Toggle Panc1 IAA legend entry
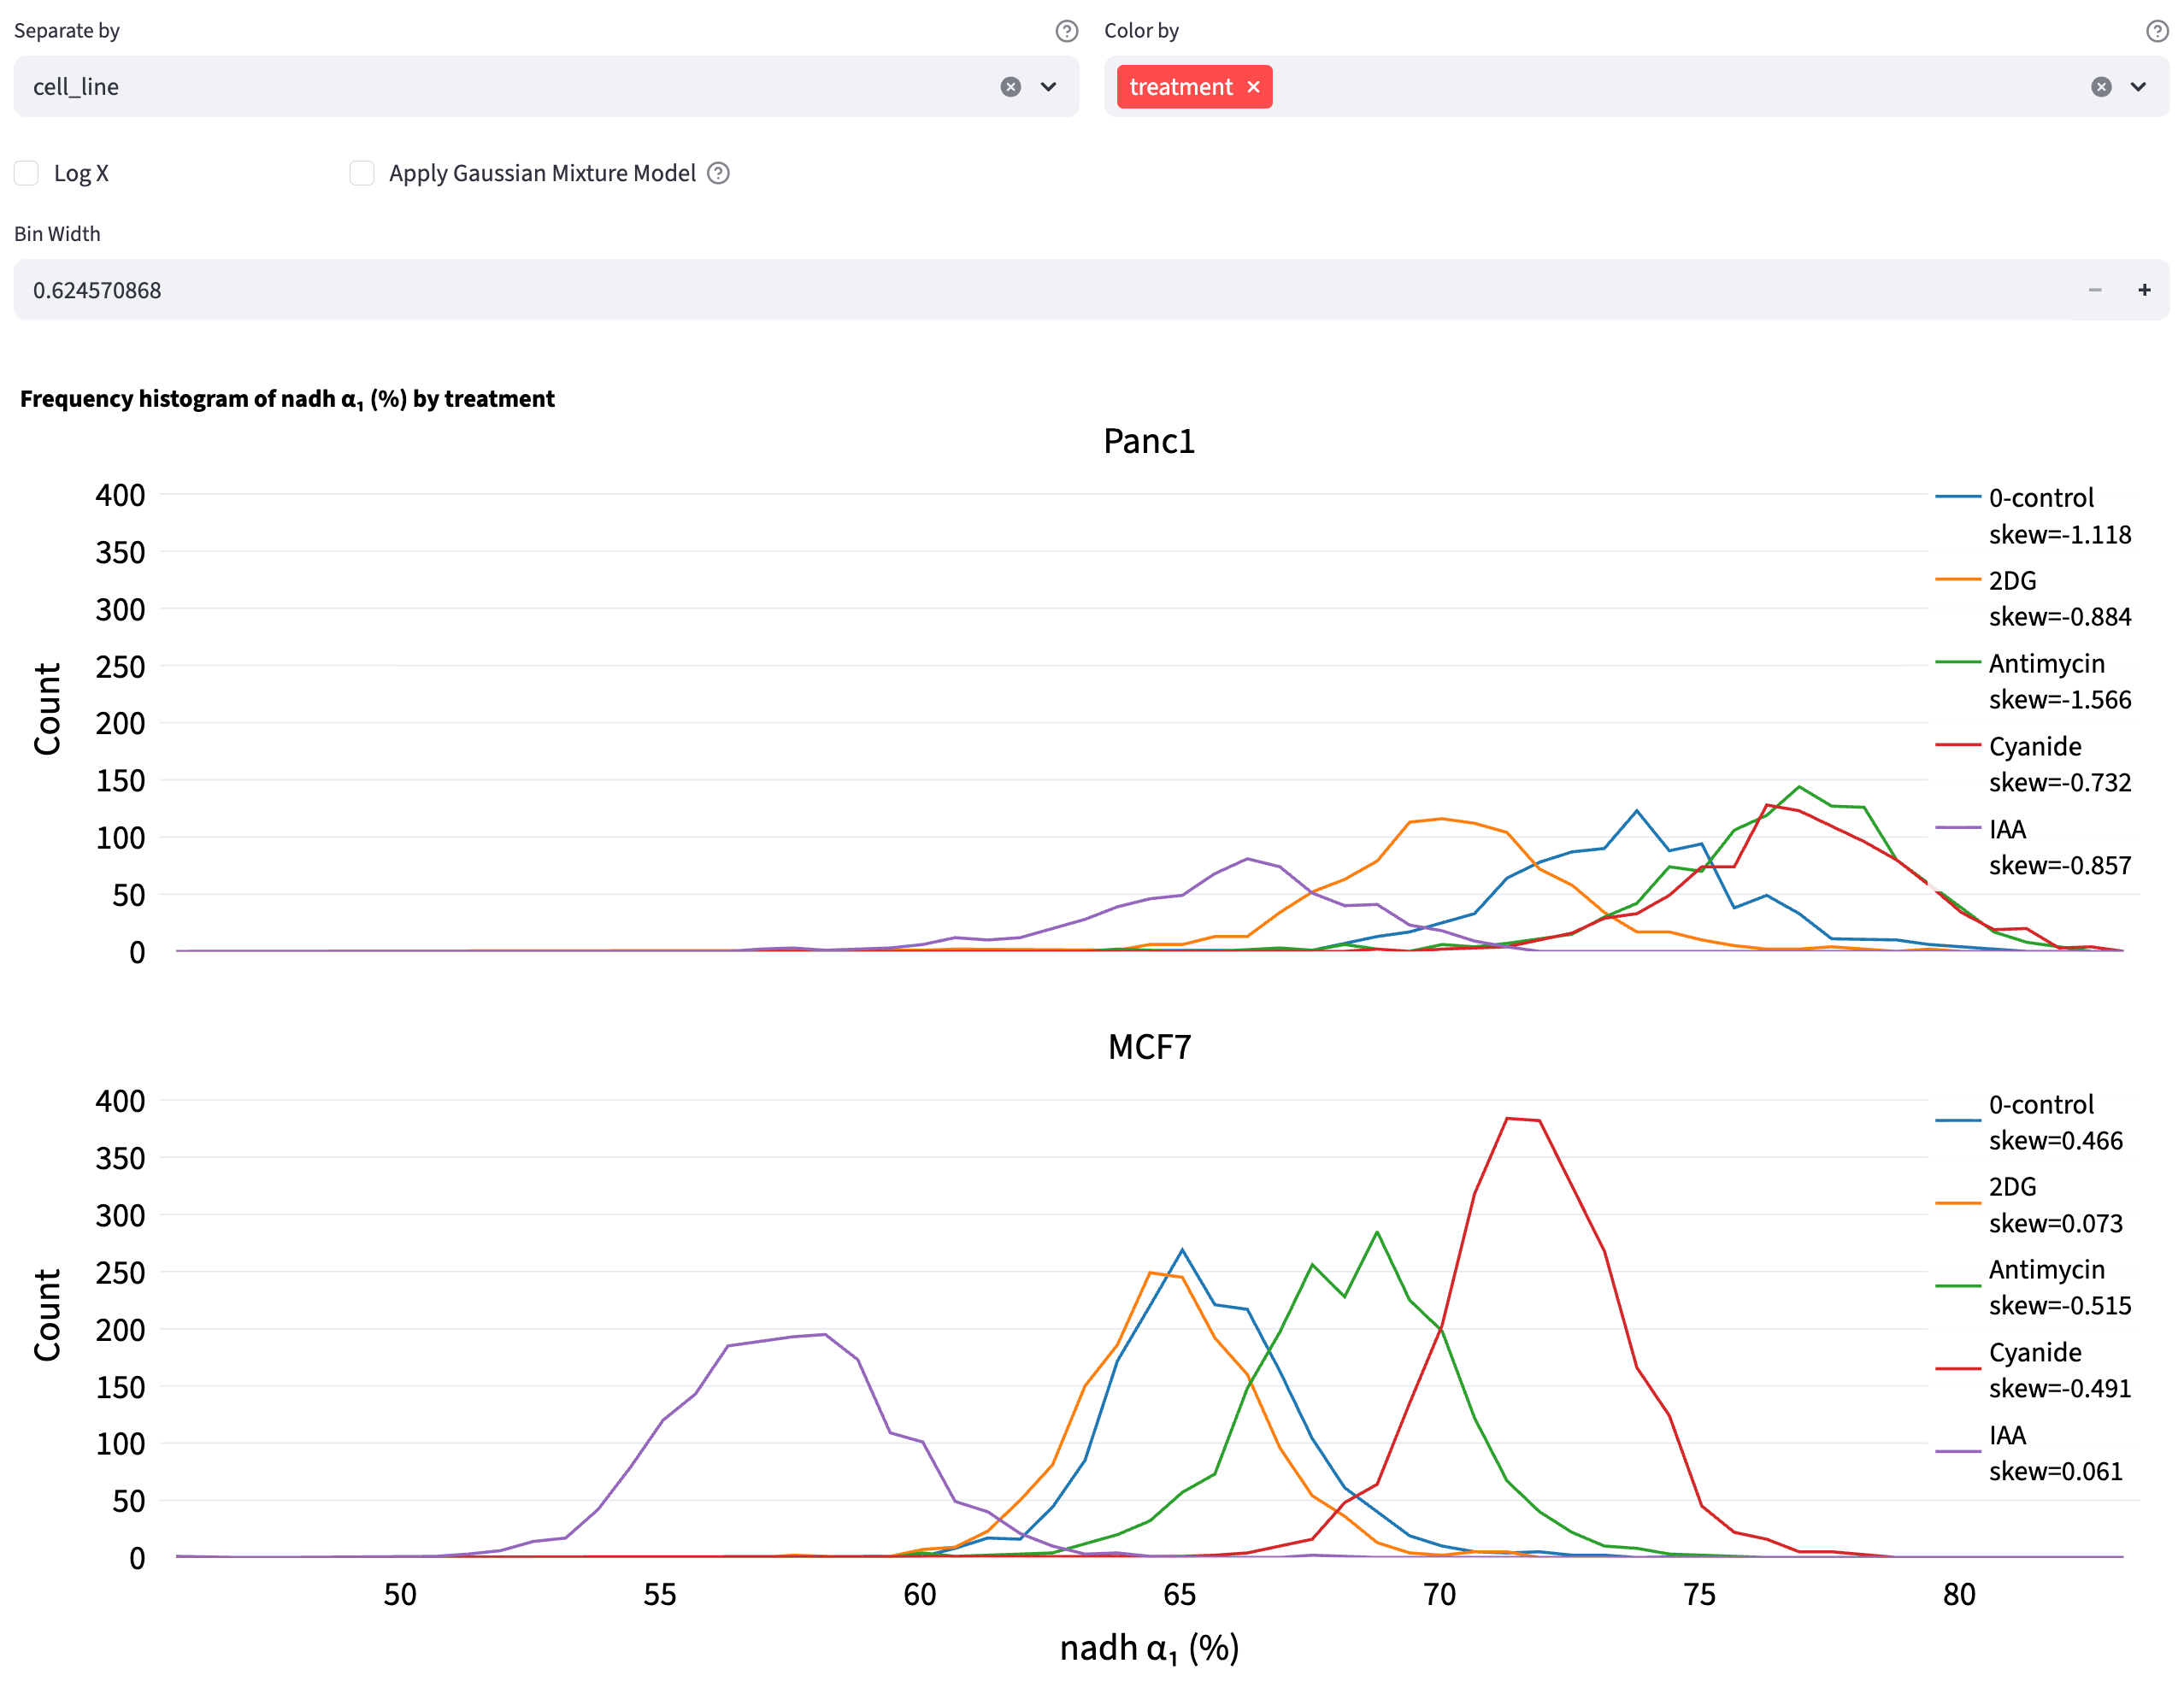Image resolution: width=2184 pixels, height=1705 pixels. [x=2034, y=847]
